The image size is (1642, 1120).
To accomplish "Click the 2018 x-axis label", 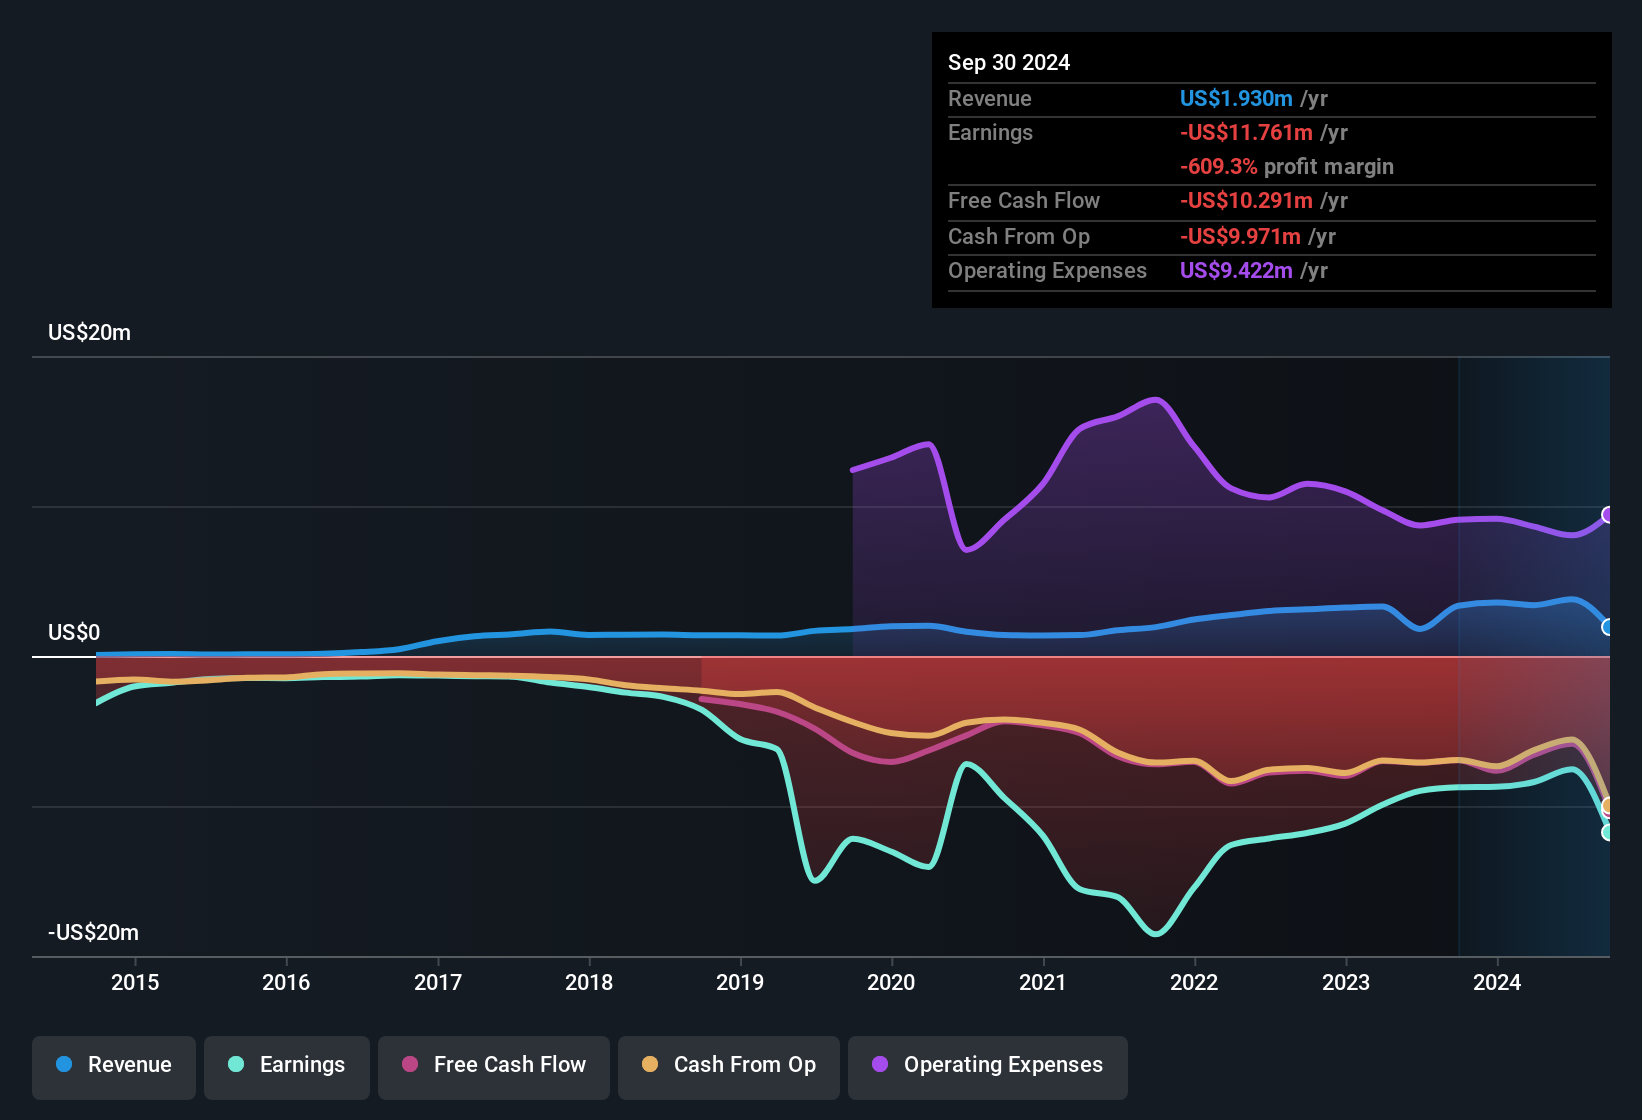I will click(x=589, y=982).
